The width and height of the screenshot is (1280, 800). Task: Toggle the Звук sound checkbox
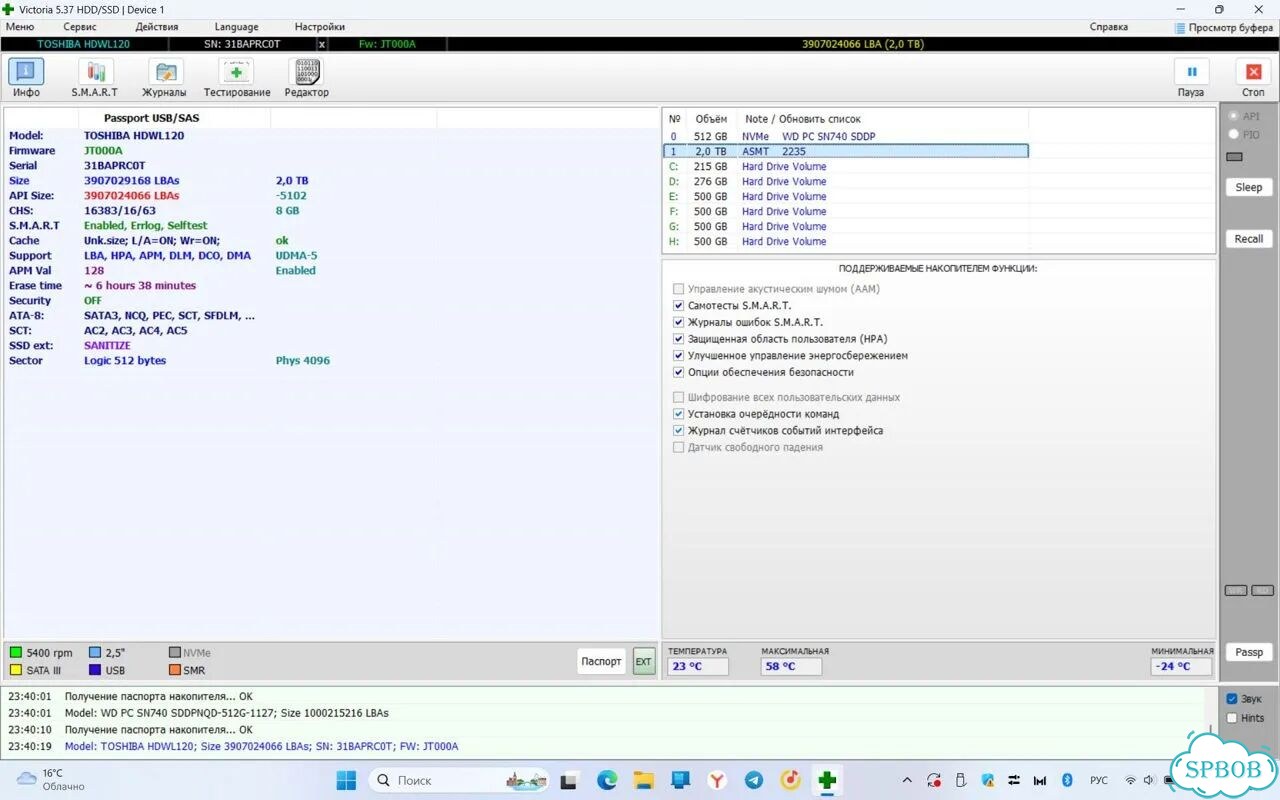point(1232,699)
